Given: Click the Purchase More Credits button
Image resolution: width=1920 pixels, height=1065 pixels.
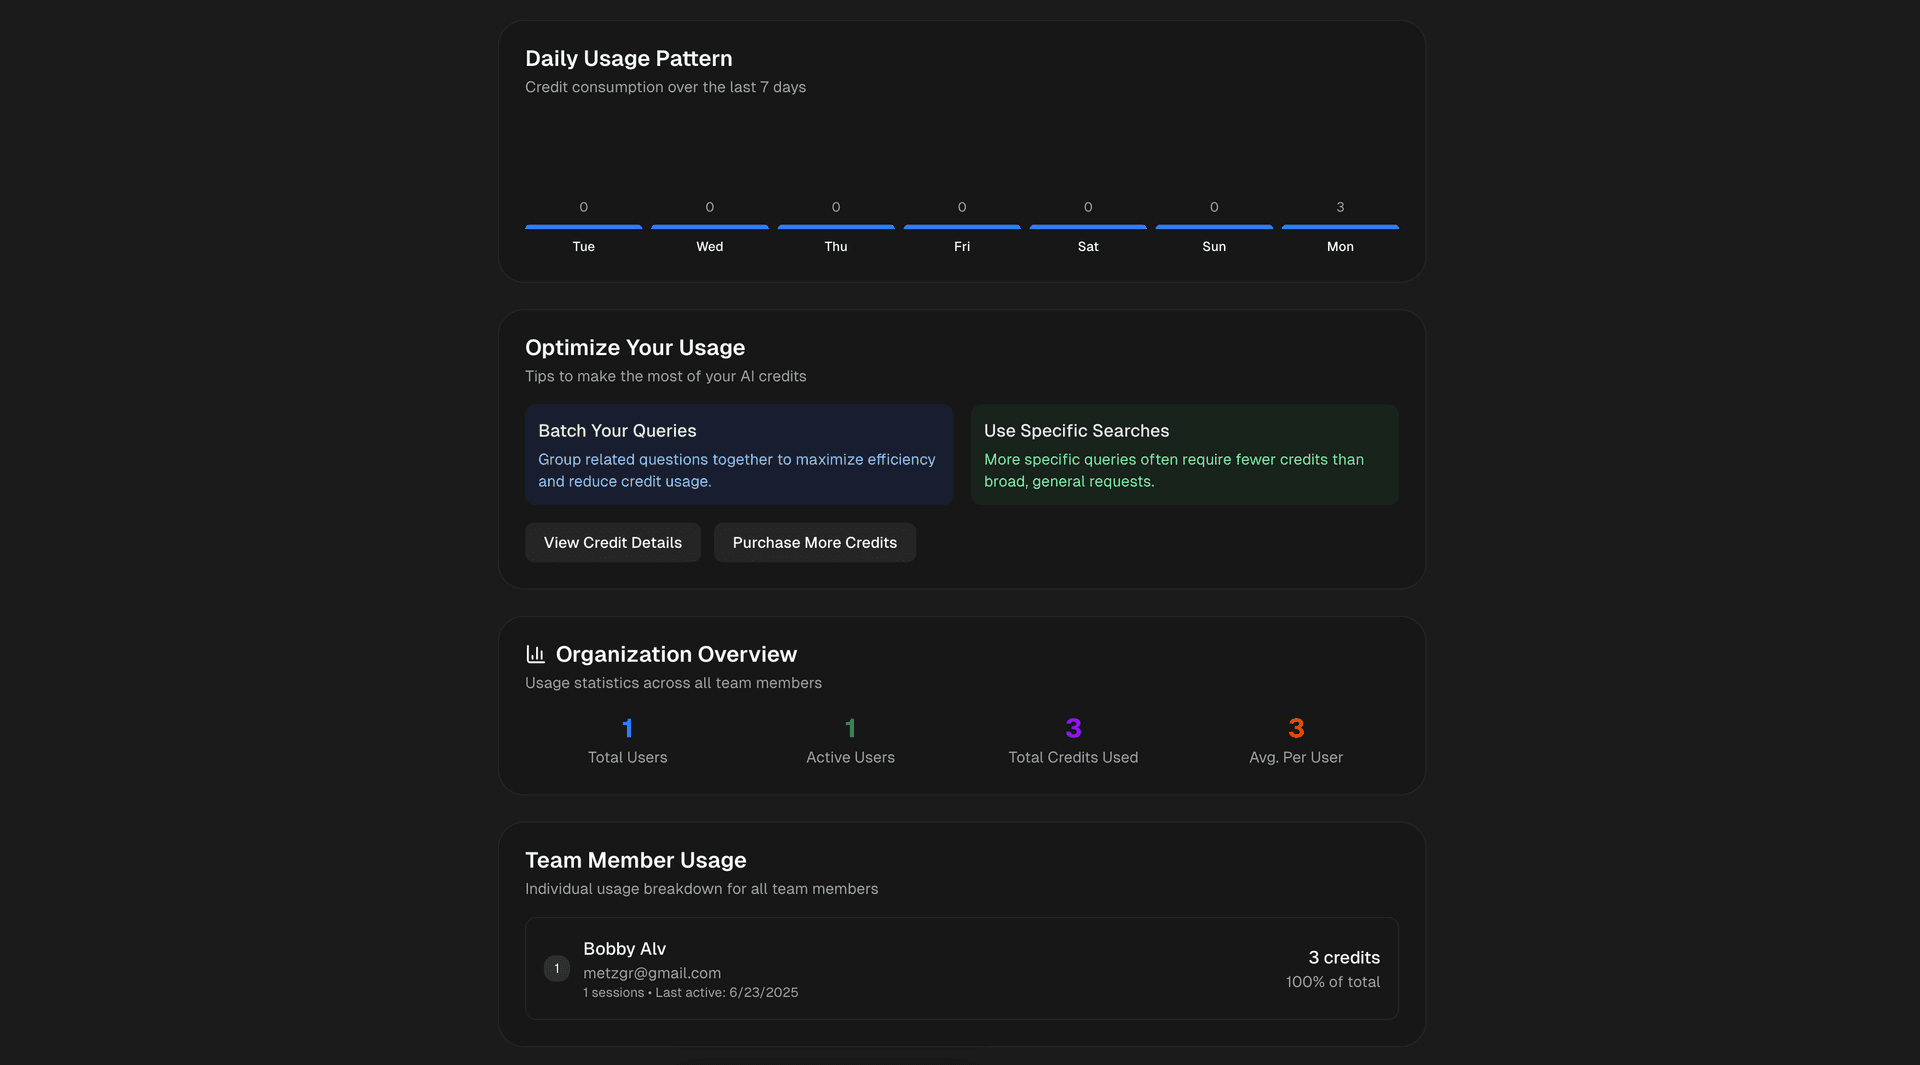Looking at the screenshot, I should (x=814, y=542).
